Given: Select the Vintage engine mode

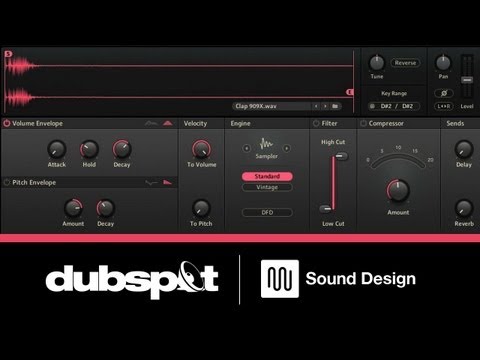Looking at the screenshot, I should [x=267, y=187].
